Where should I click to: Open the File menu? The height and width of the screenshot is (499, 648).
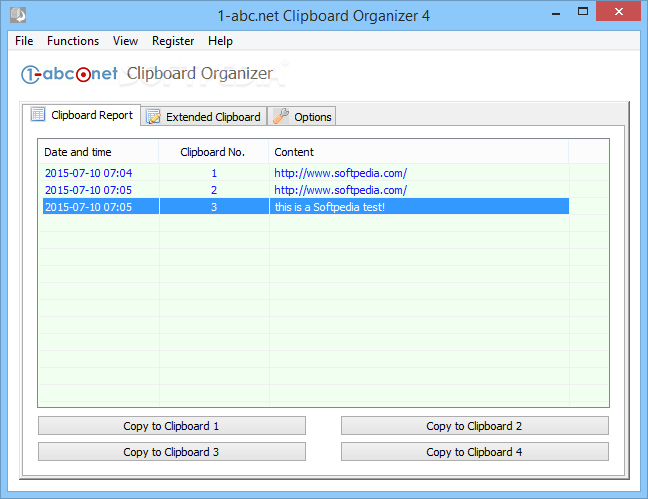pyautogui.click(x=24, y=41)
